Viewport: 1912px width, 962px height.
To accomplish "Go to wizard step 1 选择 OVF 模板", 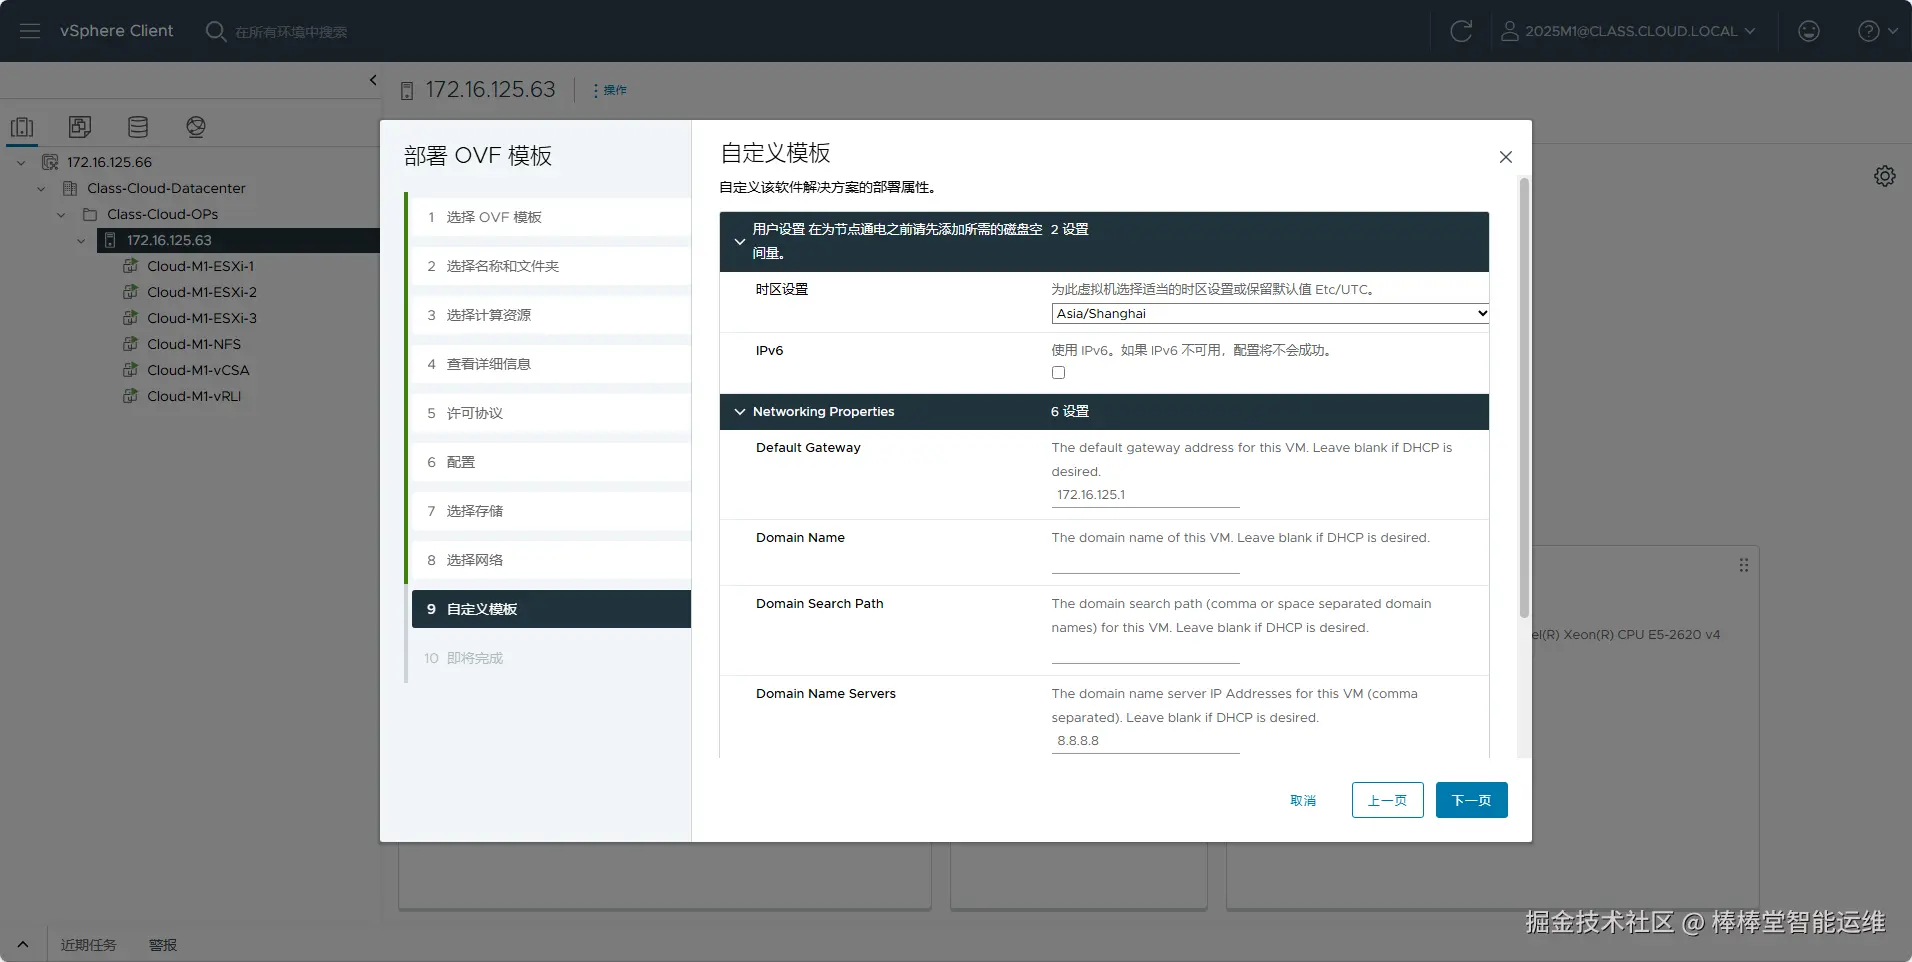I will 551,217.
